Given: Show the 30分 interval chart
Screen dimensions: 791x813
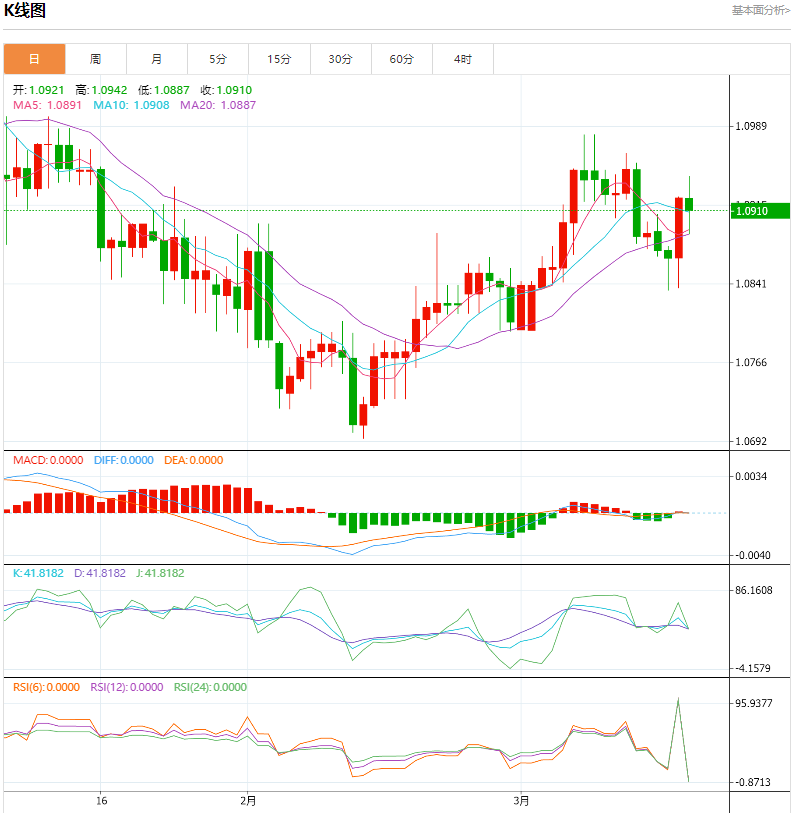Looking at the screenshot, I should click(341, 59).
